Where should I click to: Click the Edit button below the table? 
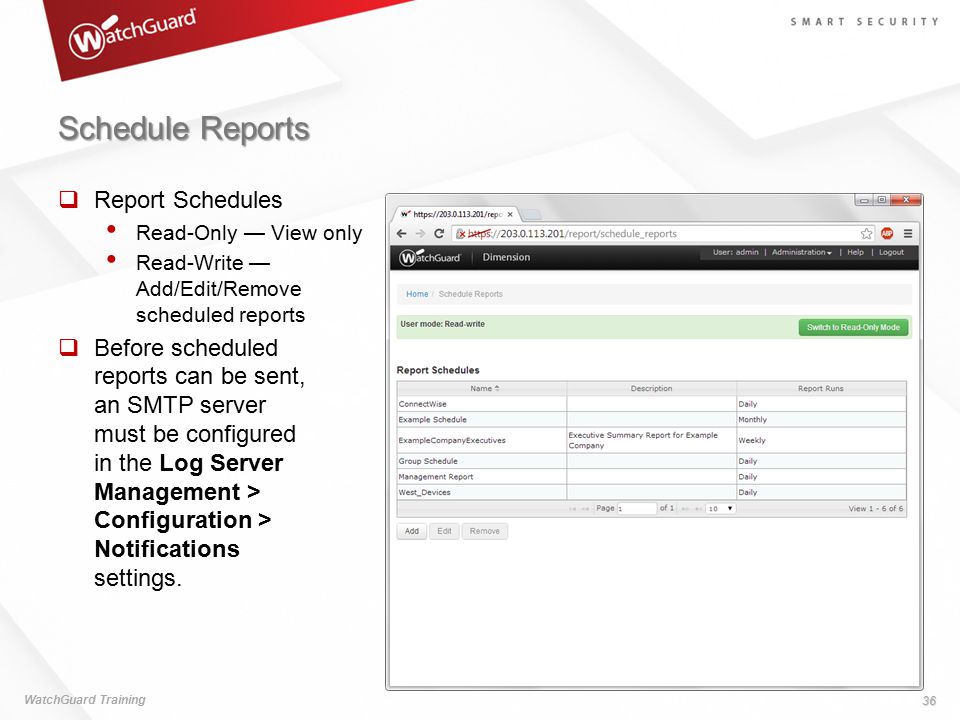444,531
